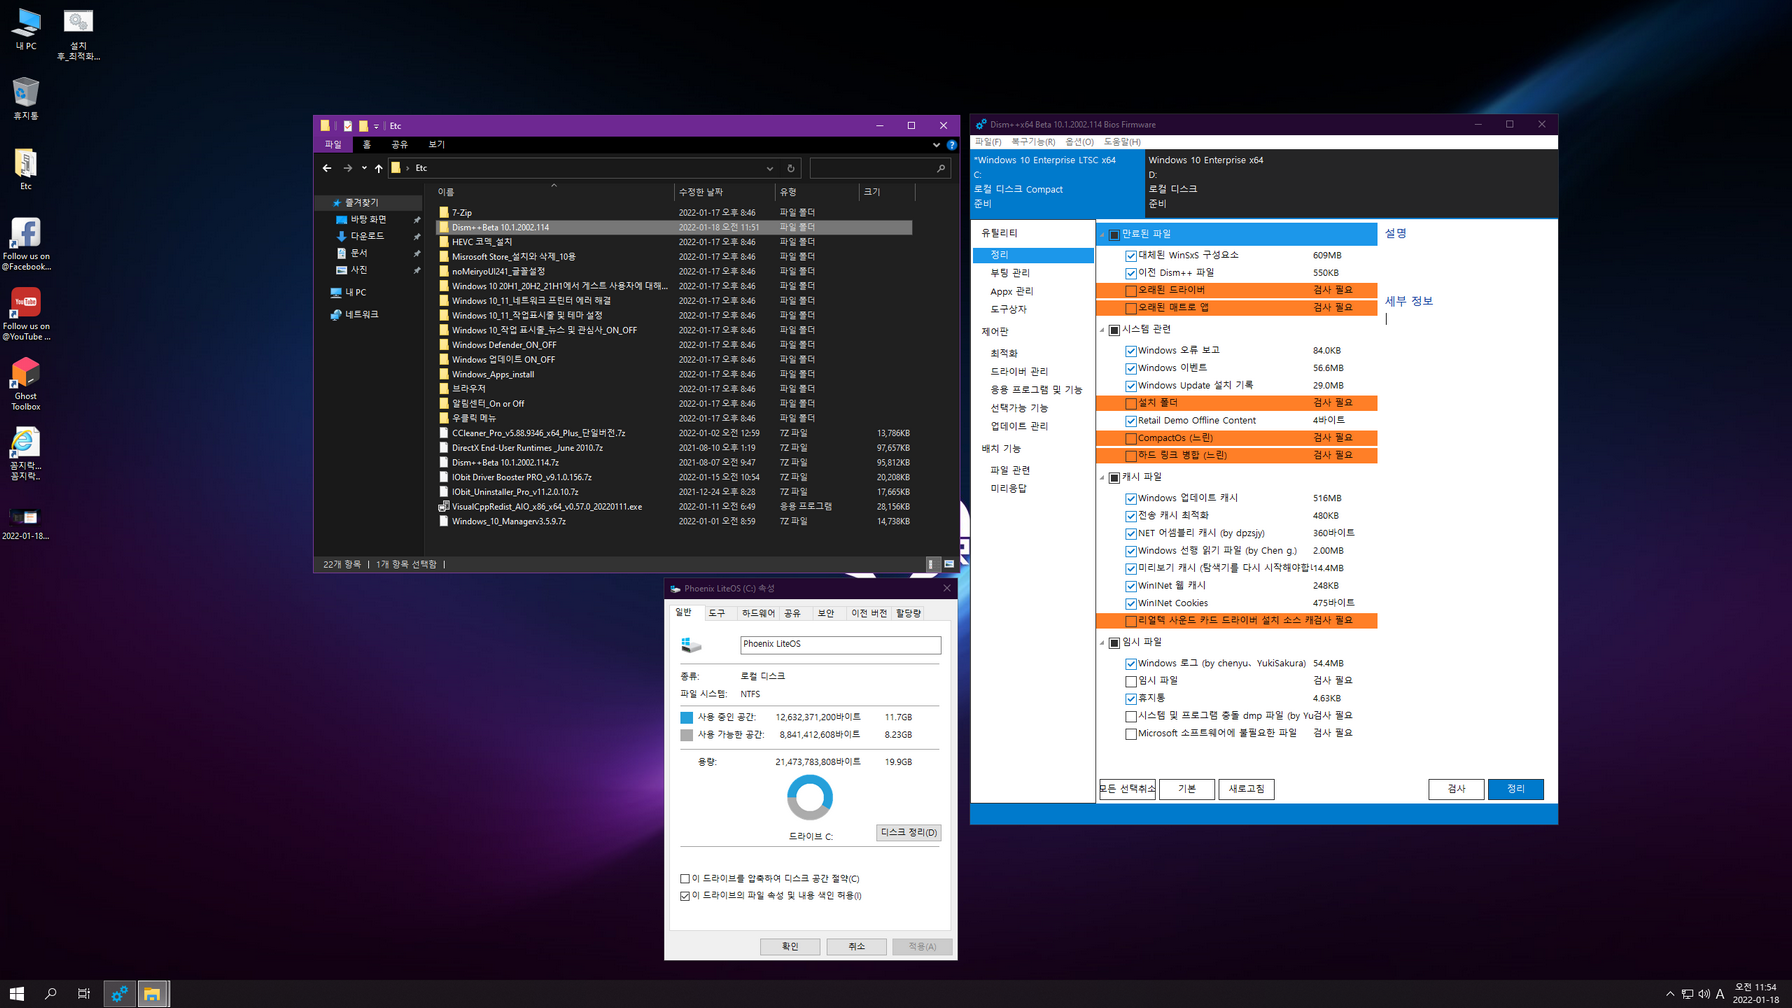Sort the Explorer file list by 수정한 날짜 column
The width and height of the screenshot is (1792, 1008).
click(725, 192)
